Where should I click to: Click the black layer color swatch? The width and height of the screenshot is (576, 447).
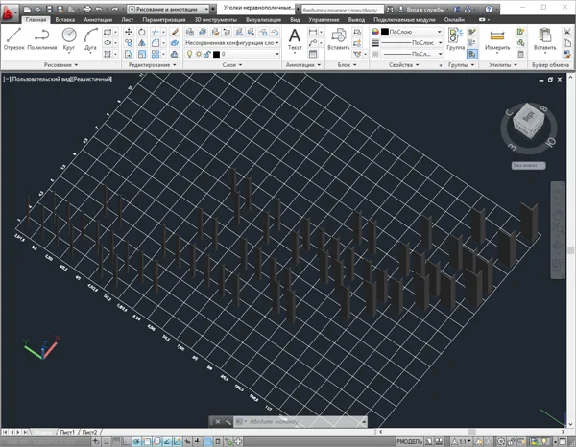pos(216,54)
